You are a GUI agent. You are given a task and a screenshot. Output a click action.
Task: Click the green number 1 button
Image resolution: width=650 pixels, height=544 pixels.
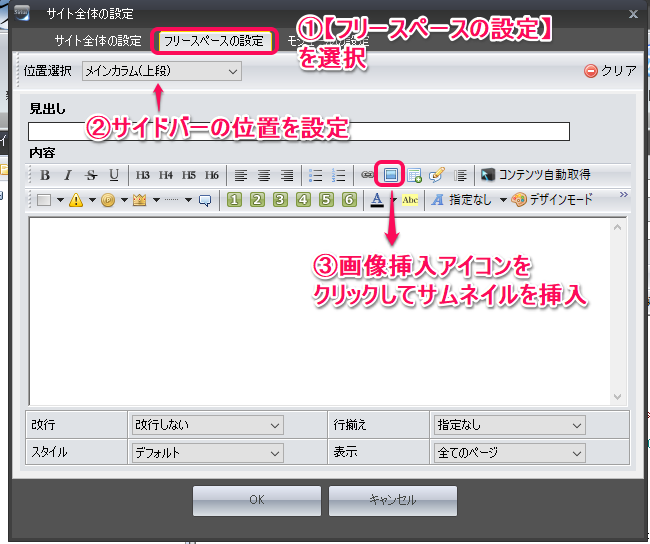tap(234, 199)
